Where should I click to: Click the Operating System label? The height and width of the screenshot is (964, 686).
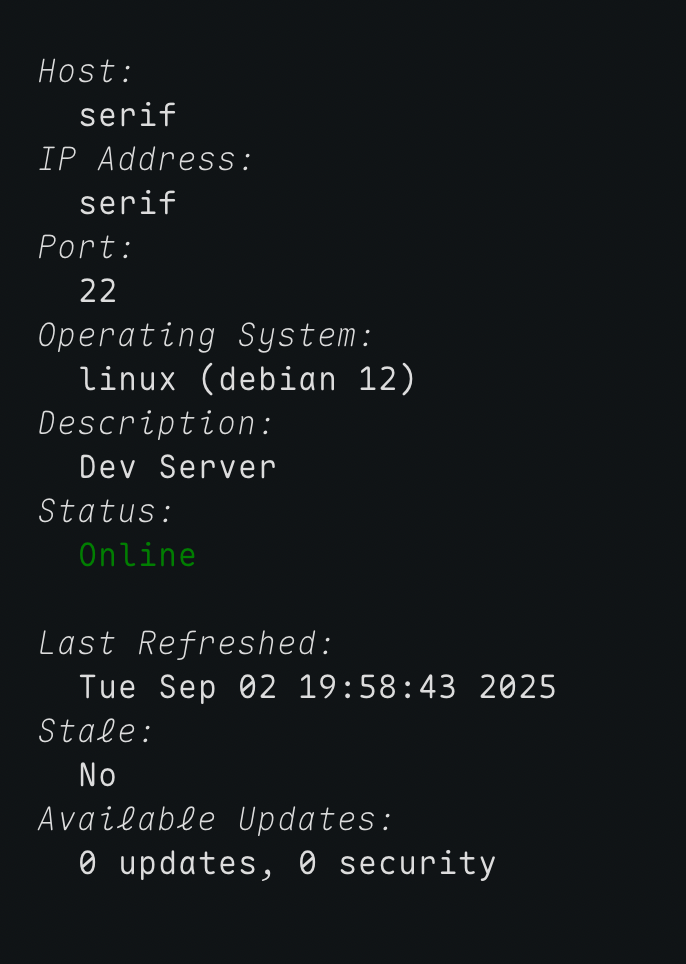[206, 335]
